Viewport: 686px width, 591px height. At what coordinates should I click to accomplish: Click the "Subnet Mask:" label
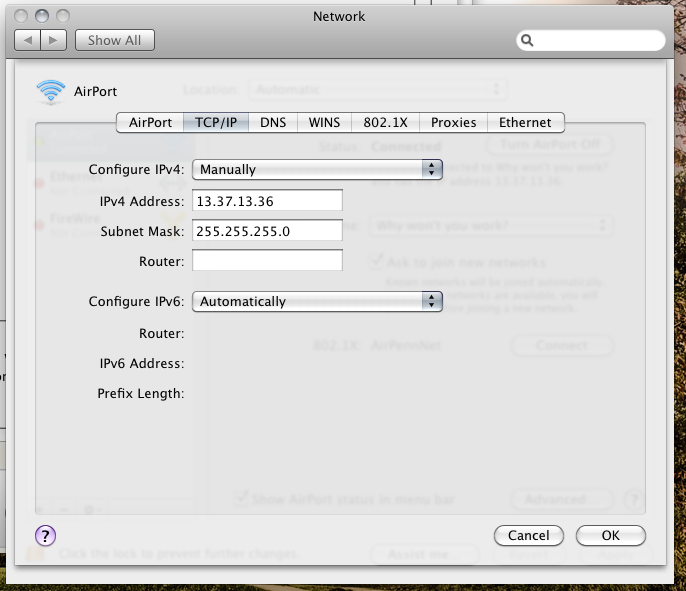143,231
